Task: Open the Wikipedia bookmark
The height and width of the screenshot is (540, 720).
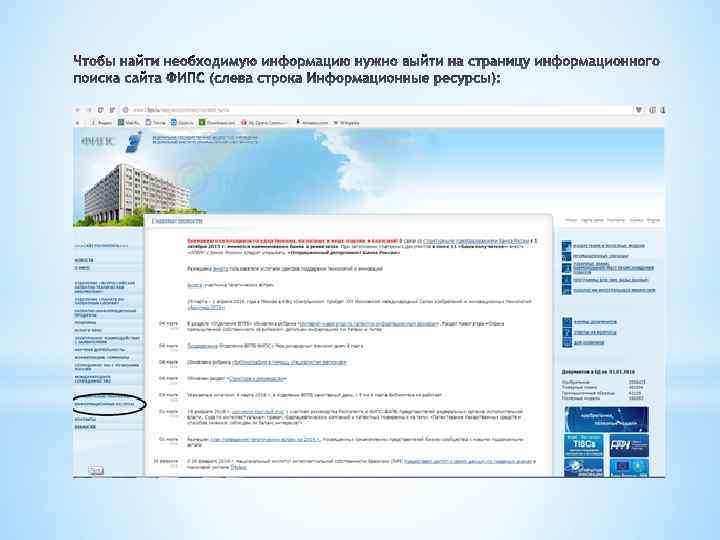Action: (x=347, y=123)
